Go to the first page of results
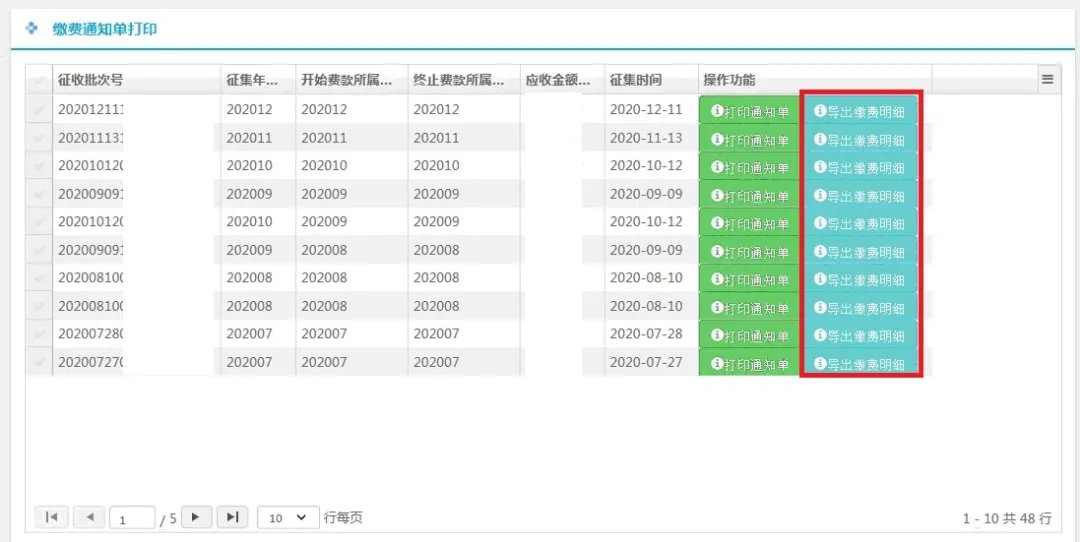This screenshot has height=542, width=1080. [x=51, y=517]
